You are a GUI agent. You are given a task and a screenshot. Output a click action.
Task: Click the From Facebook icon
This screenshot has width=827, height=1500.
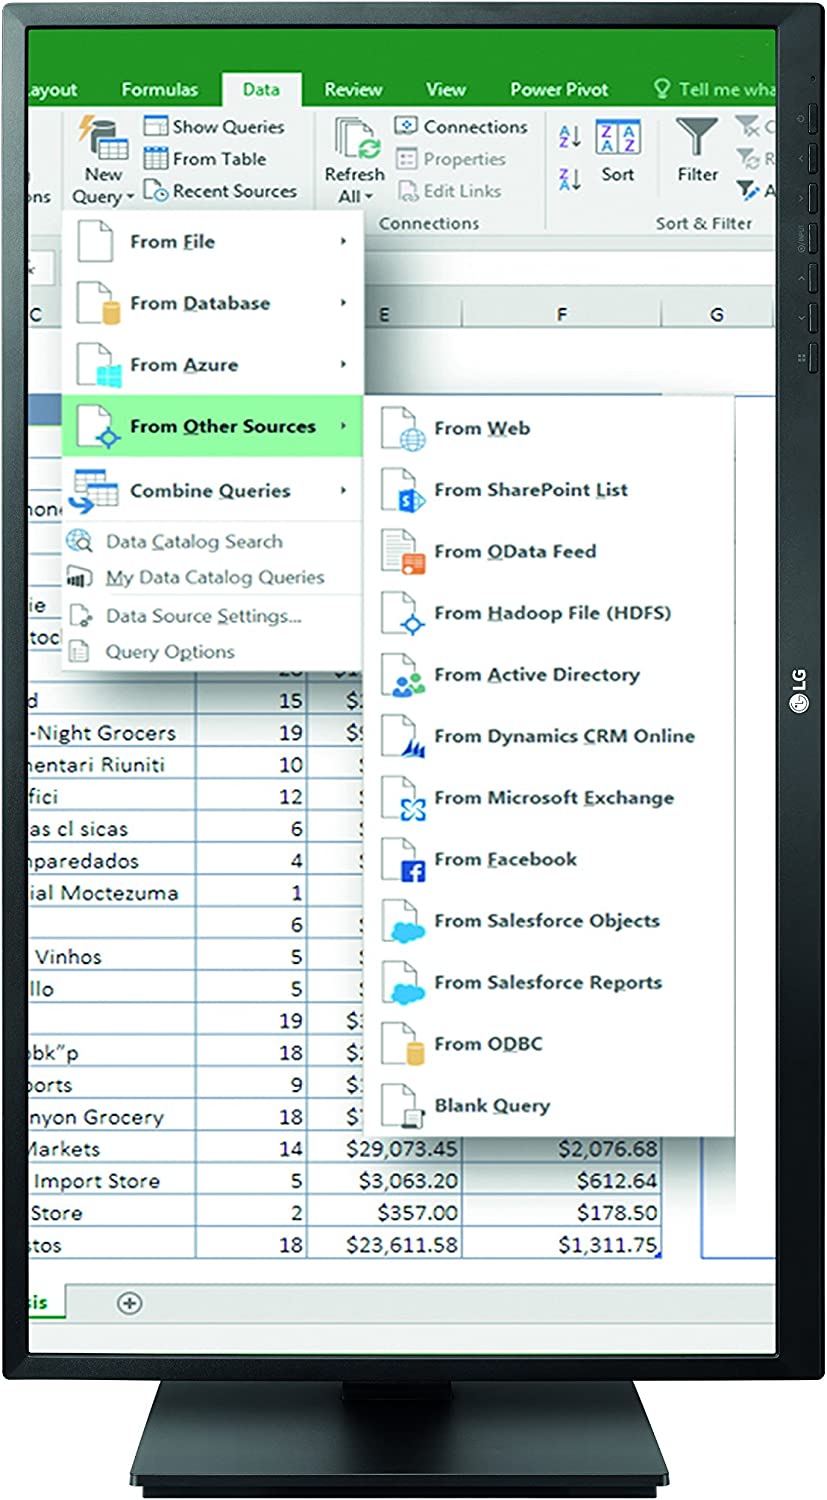(x=403, y=860)
